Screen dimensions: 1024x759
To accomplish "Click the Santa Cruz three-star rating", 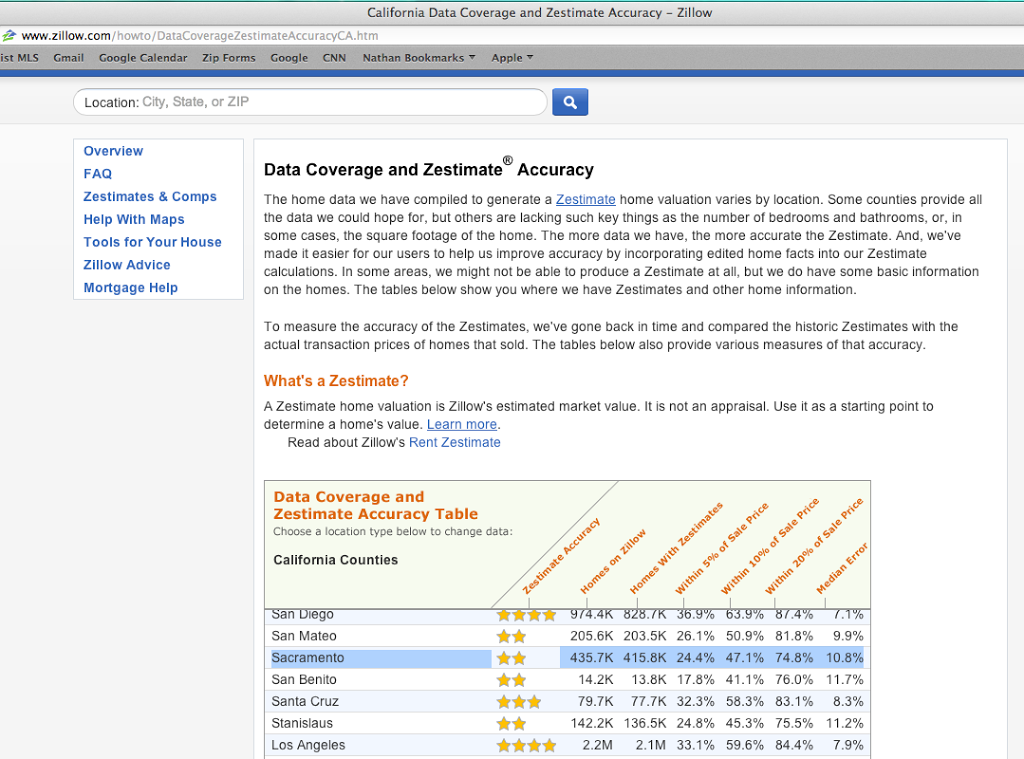I will (x=519, y=702).
